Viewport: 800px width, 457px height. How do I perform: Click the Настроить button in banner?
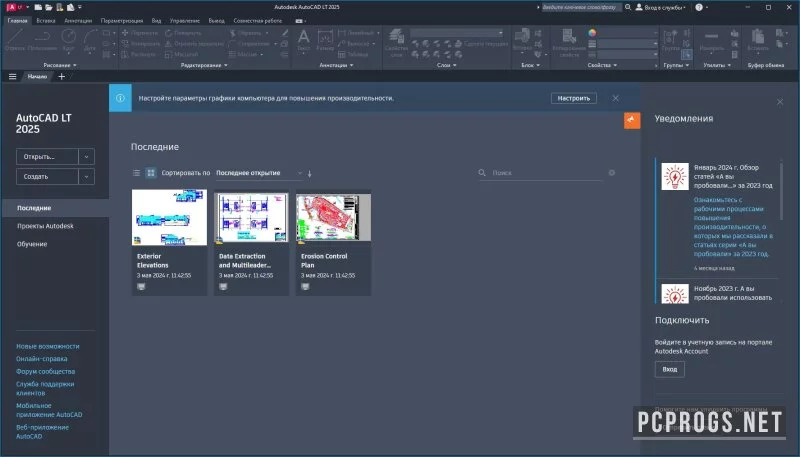(573, 98)
